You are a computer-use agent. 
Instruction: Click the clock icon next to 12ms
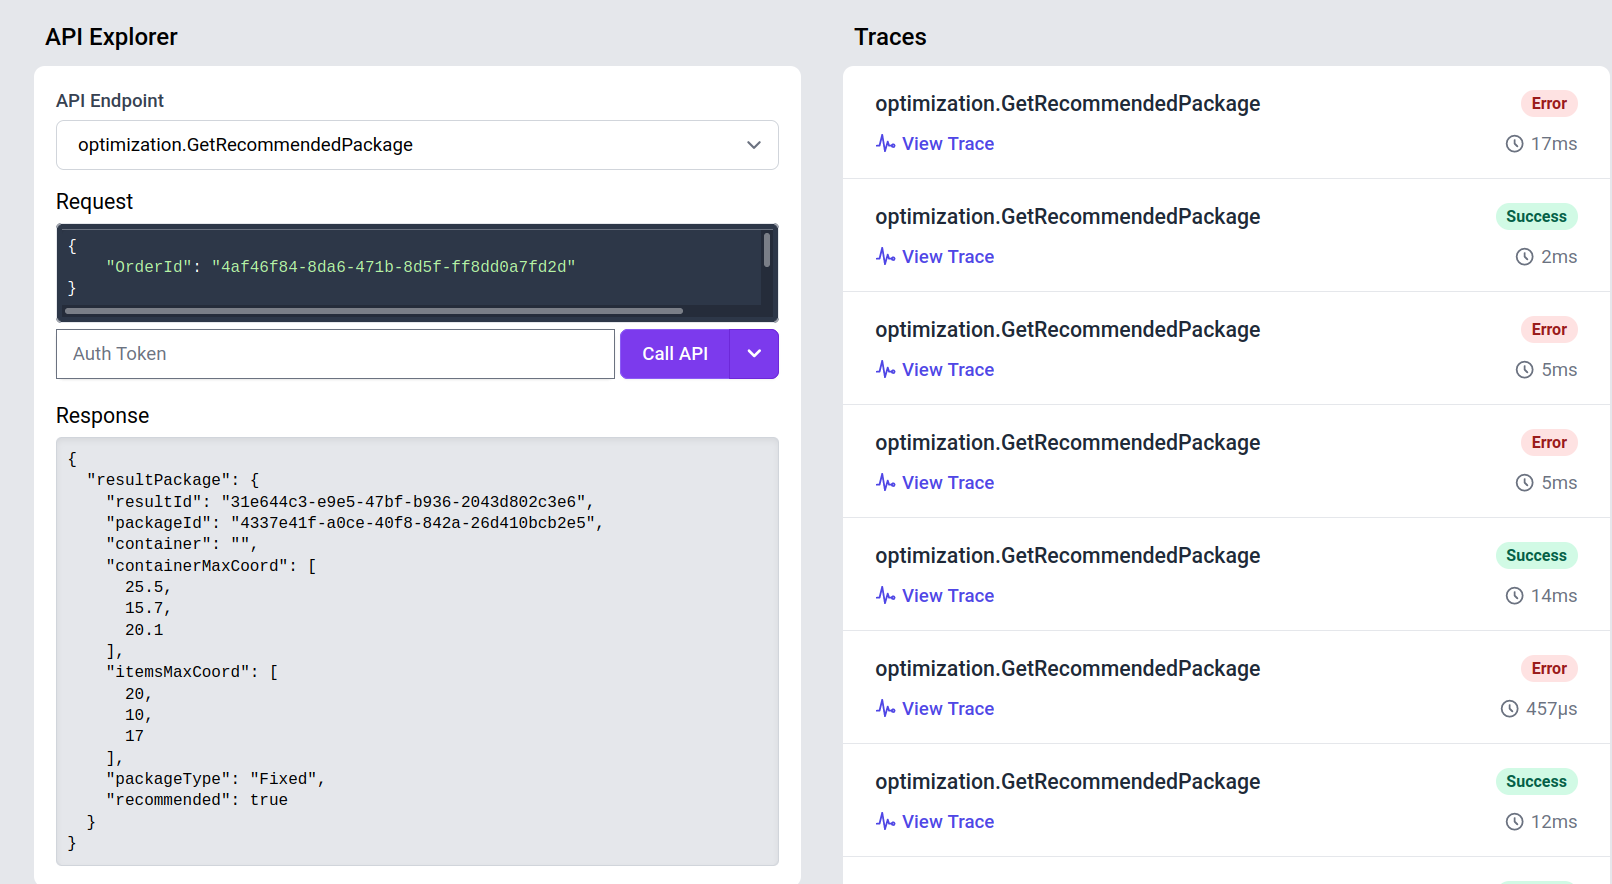[x=1515, y=822]
